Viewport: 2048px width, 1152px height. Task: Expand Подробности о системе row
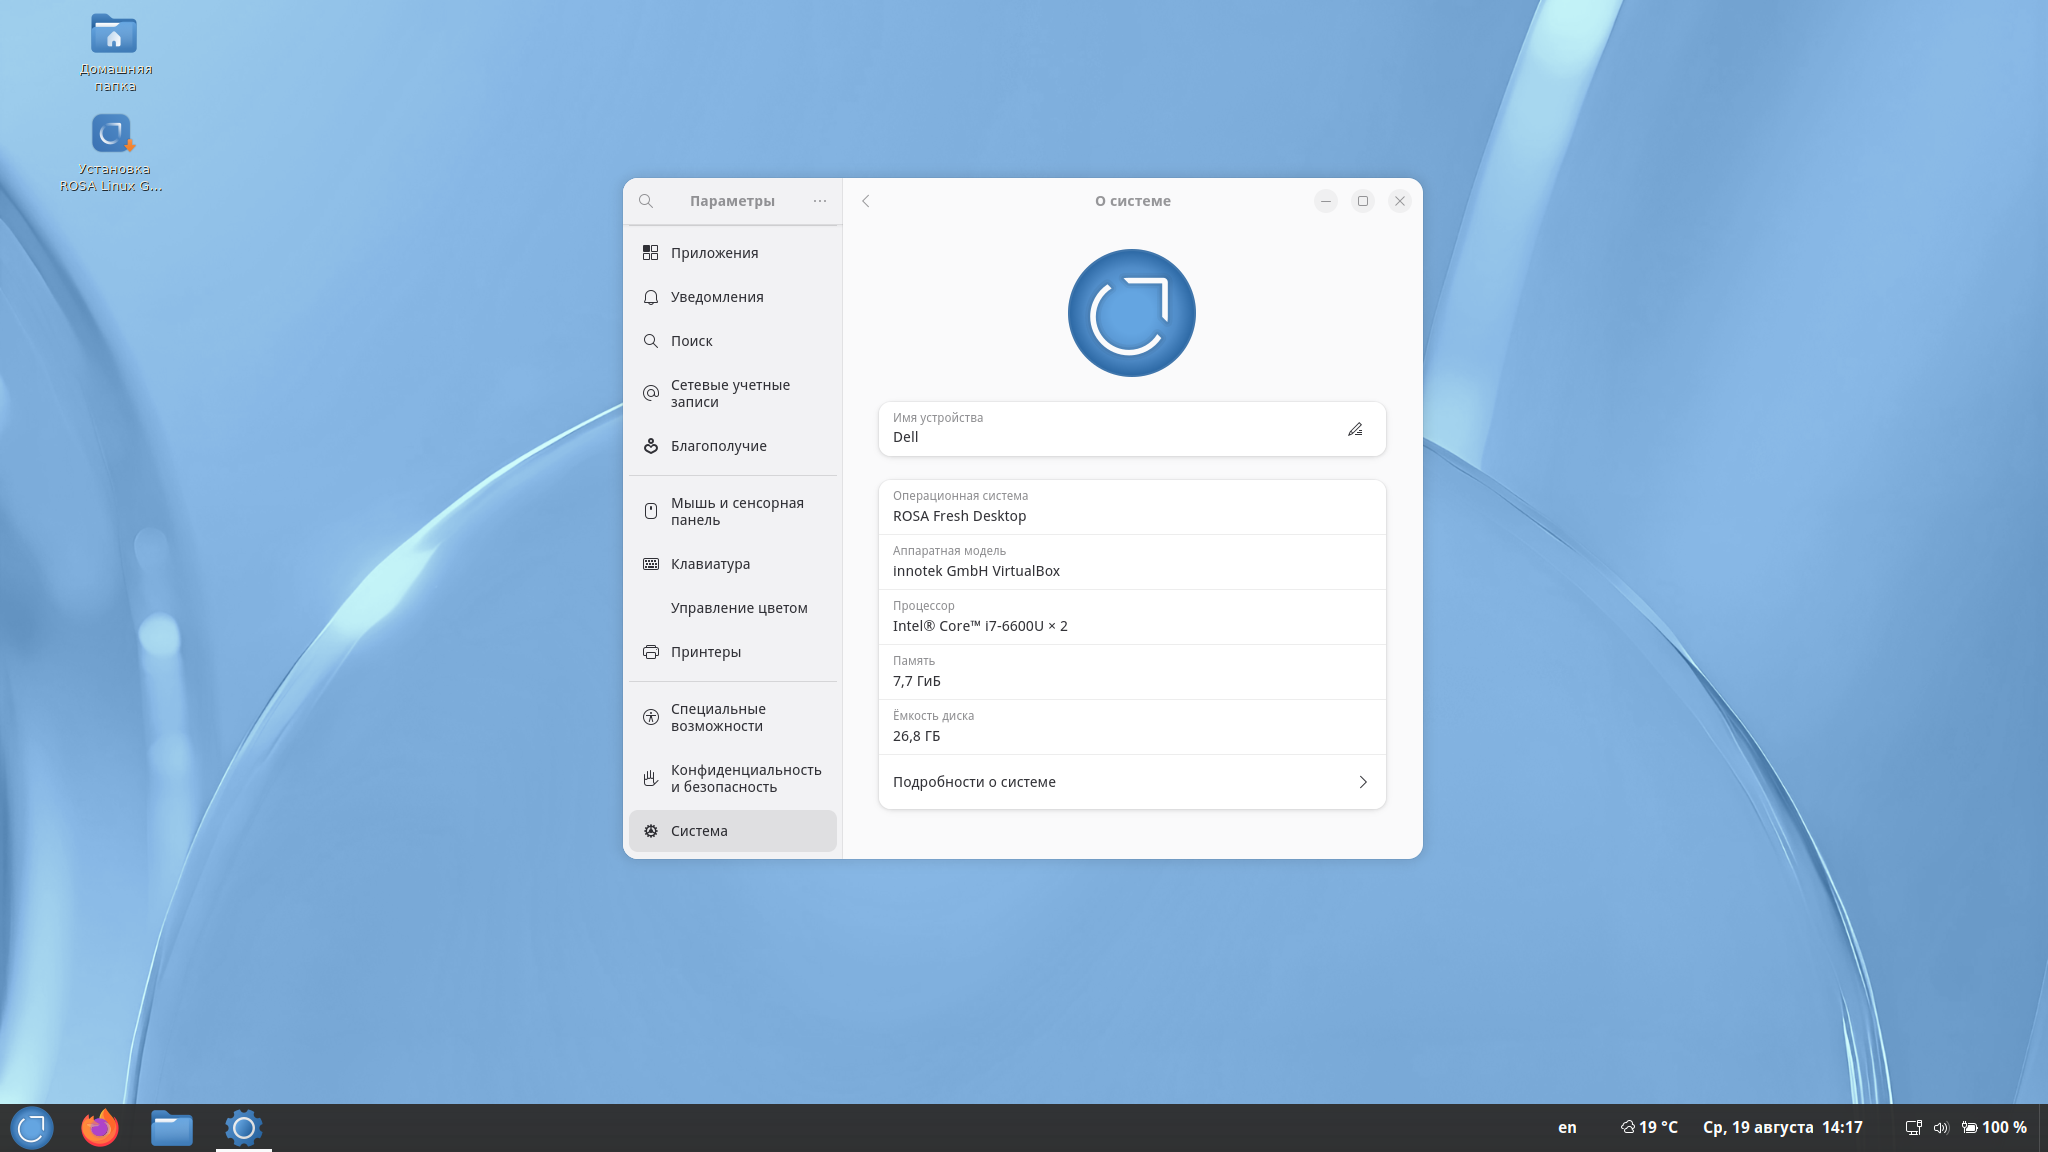pos(1132,782)
